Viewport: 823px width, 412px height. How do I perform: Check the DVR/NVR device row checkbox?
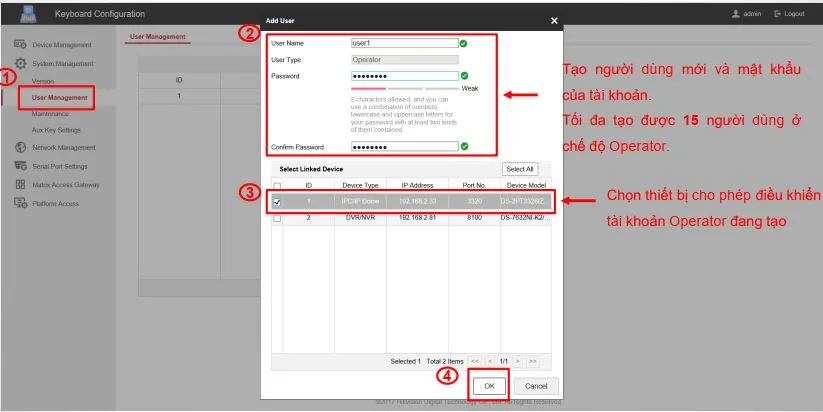(277, 217)
